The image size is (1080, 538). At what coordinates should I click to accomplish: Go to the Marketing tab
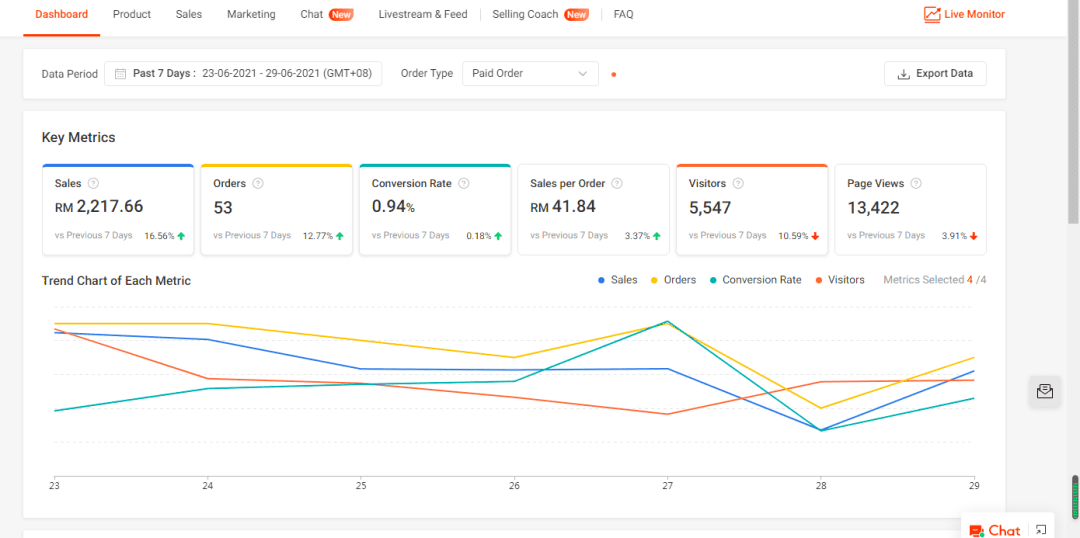pyautogui.click(x=251, y=15)
